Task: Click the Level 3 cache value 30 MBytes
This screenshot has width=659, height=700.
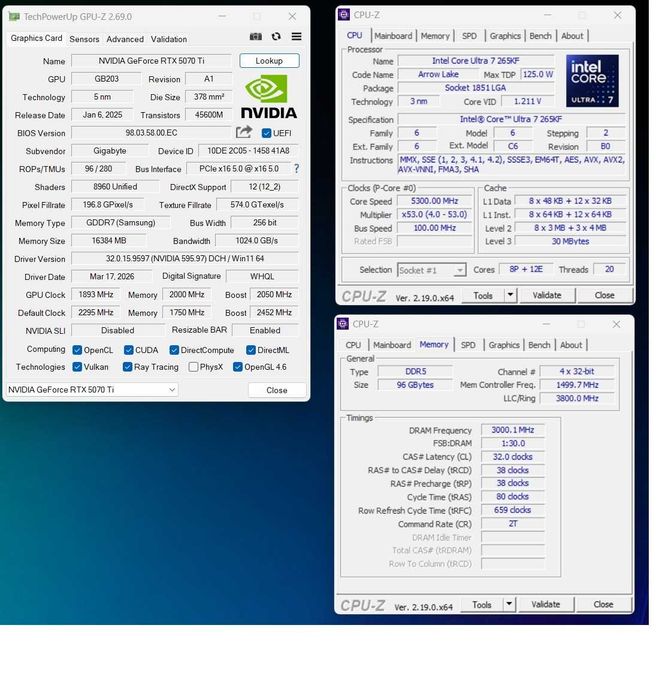Action: pos(570,241)
